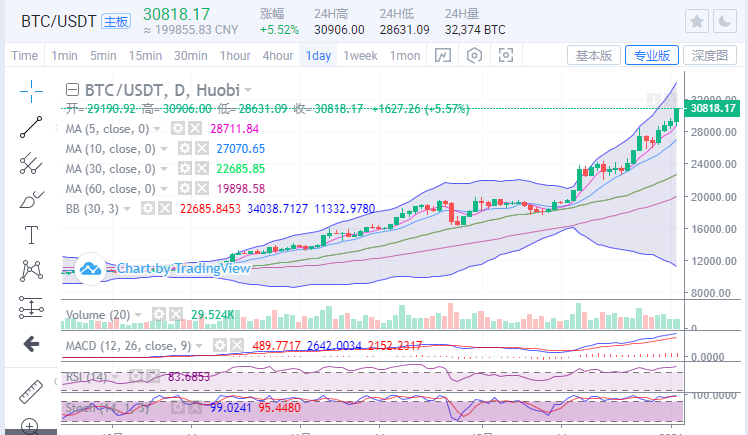Screen dimensions: 748x435
Task: Expand the BTC/USDT, D, Huobi title dropdown
Action: [247, 91]
